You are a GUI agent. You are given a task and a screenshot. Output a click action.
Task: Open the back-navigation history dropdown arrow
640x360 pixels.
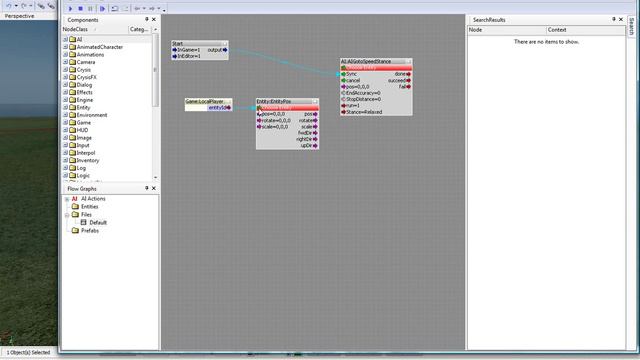pos(144,9)
